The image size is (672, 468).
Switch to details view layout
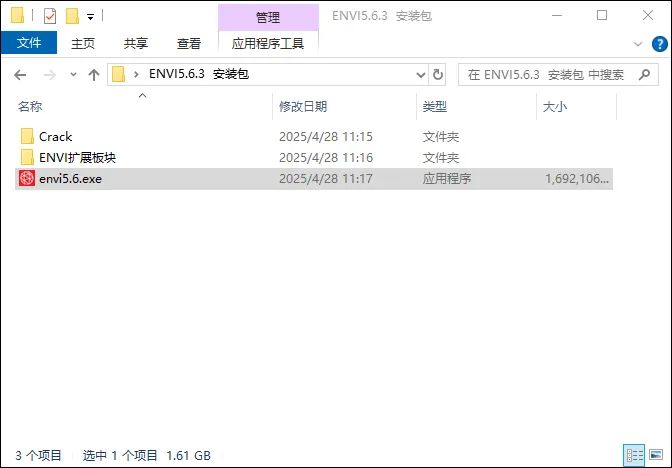(634, 455)
